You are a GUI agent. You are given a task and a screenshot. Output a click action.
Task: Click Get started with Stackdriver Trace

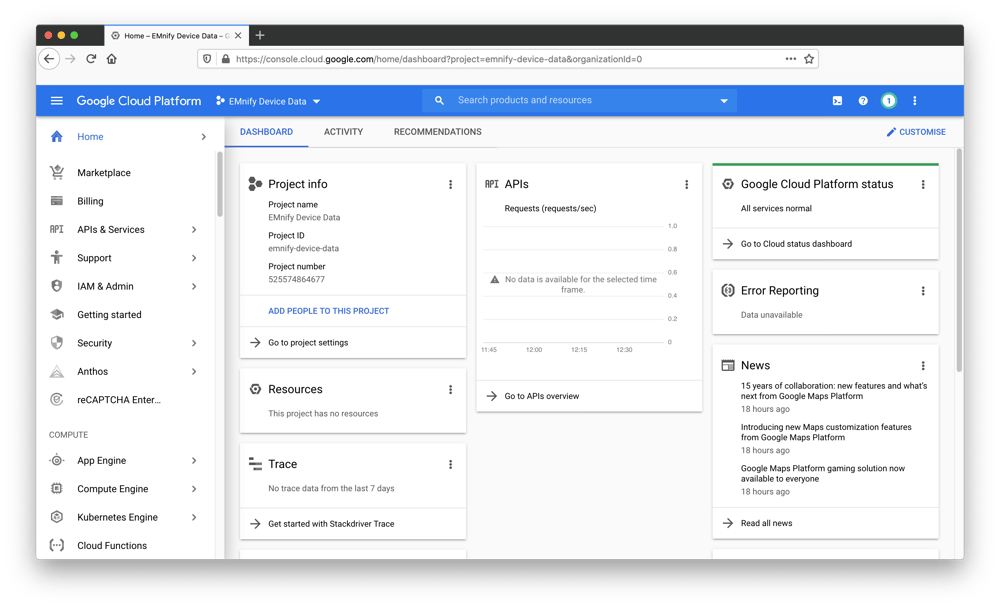331,523
